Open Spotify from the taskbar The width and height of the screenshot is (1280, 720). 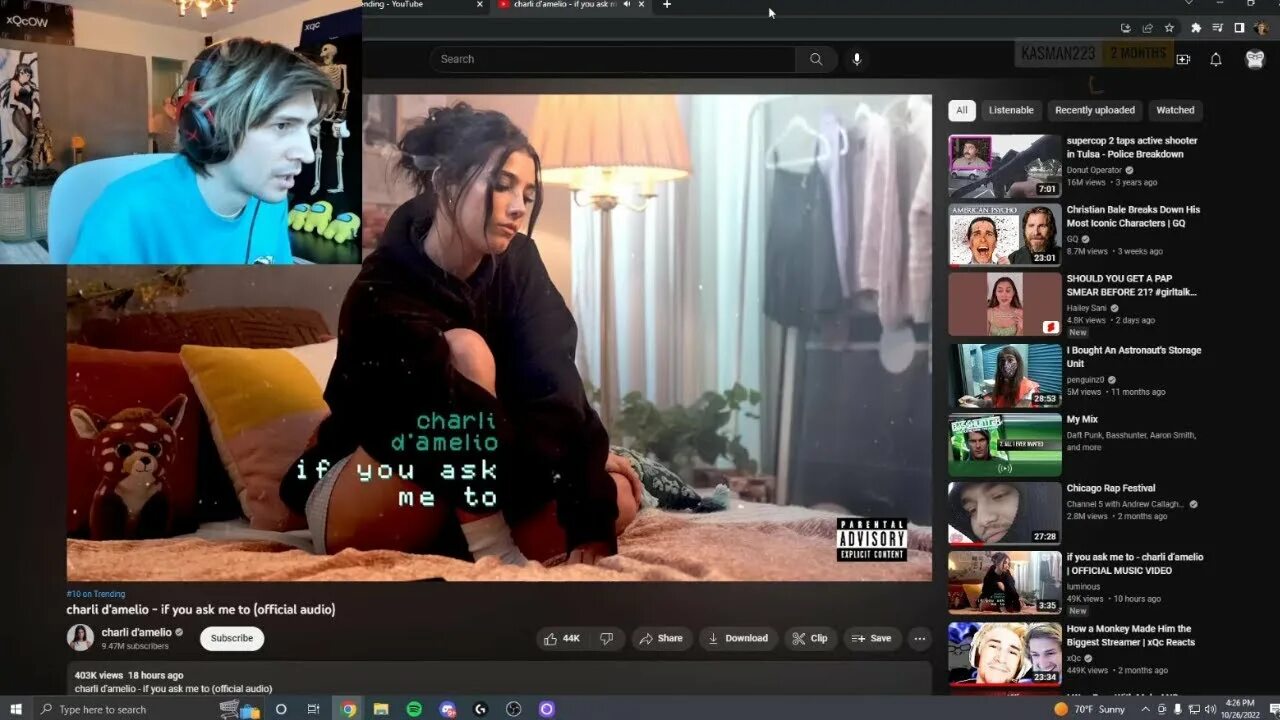click(414, 709)
